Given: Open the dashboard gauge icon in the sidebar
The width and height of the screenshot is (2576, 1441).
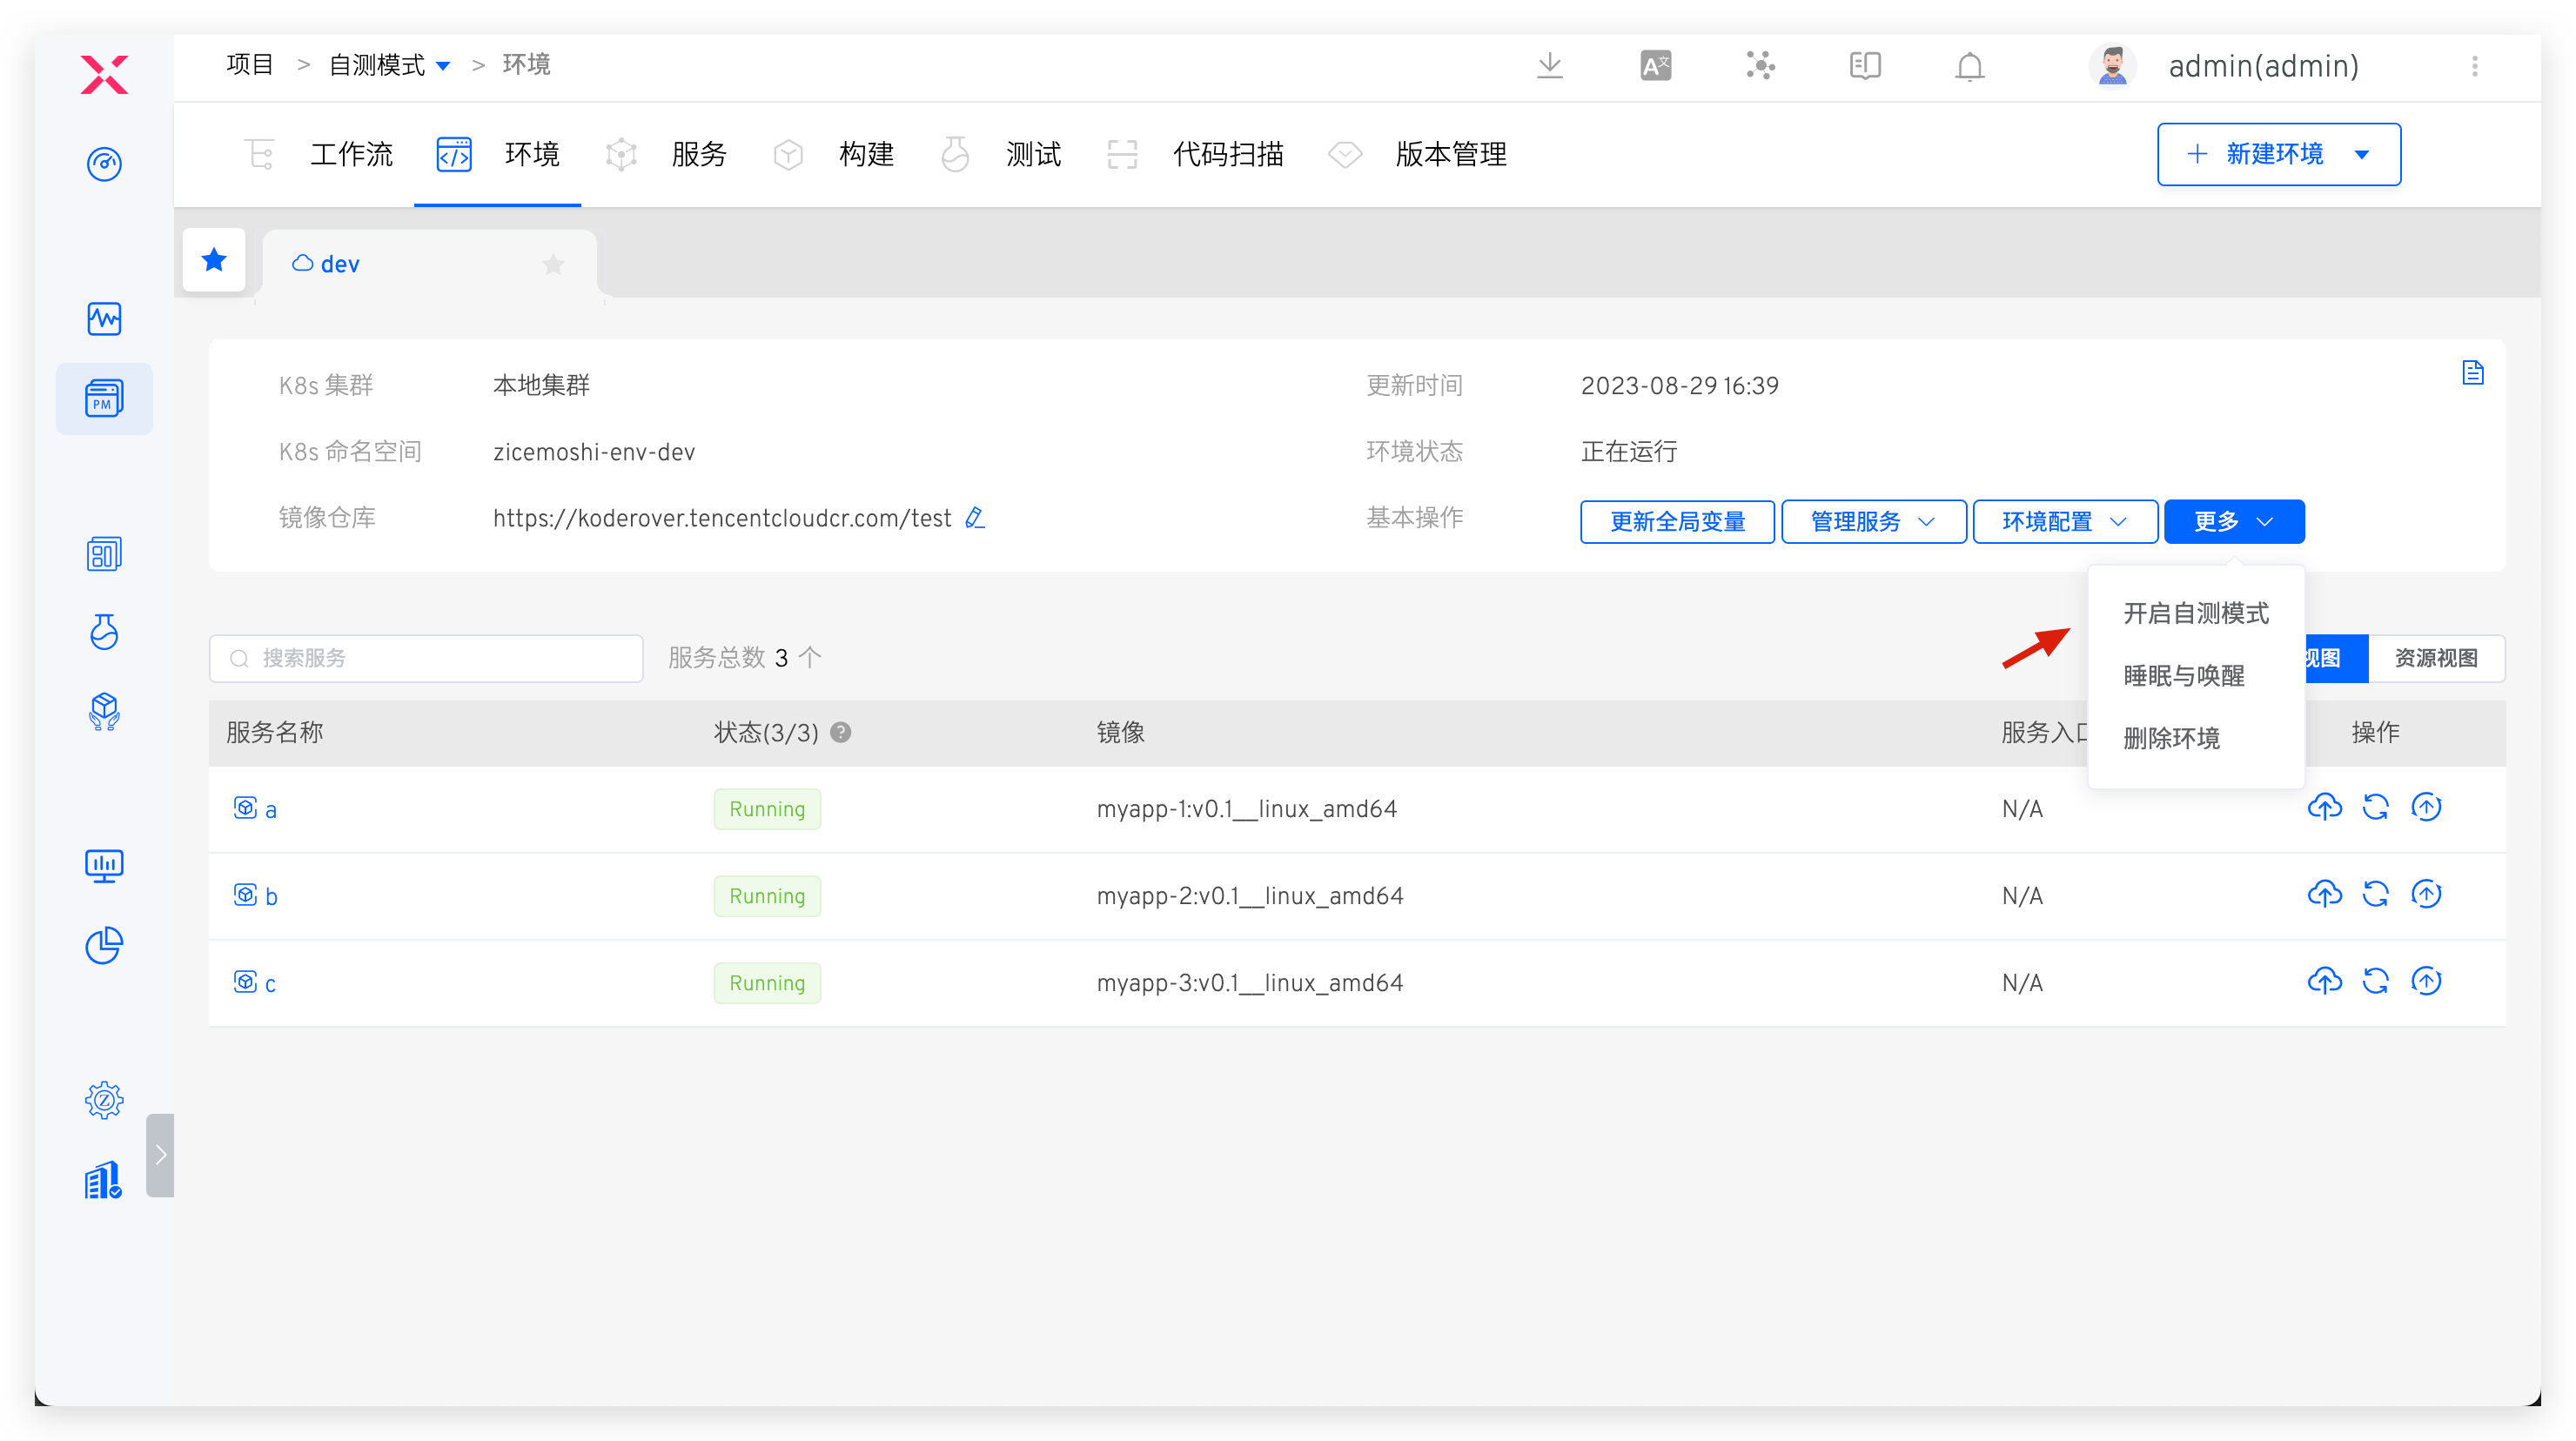Looking at the screenshot, I should click(104, 164).
